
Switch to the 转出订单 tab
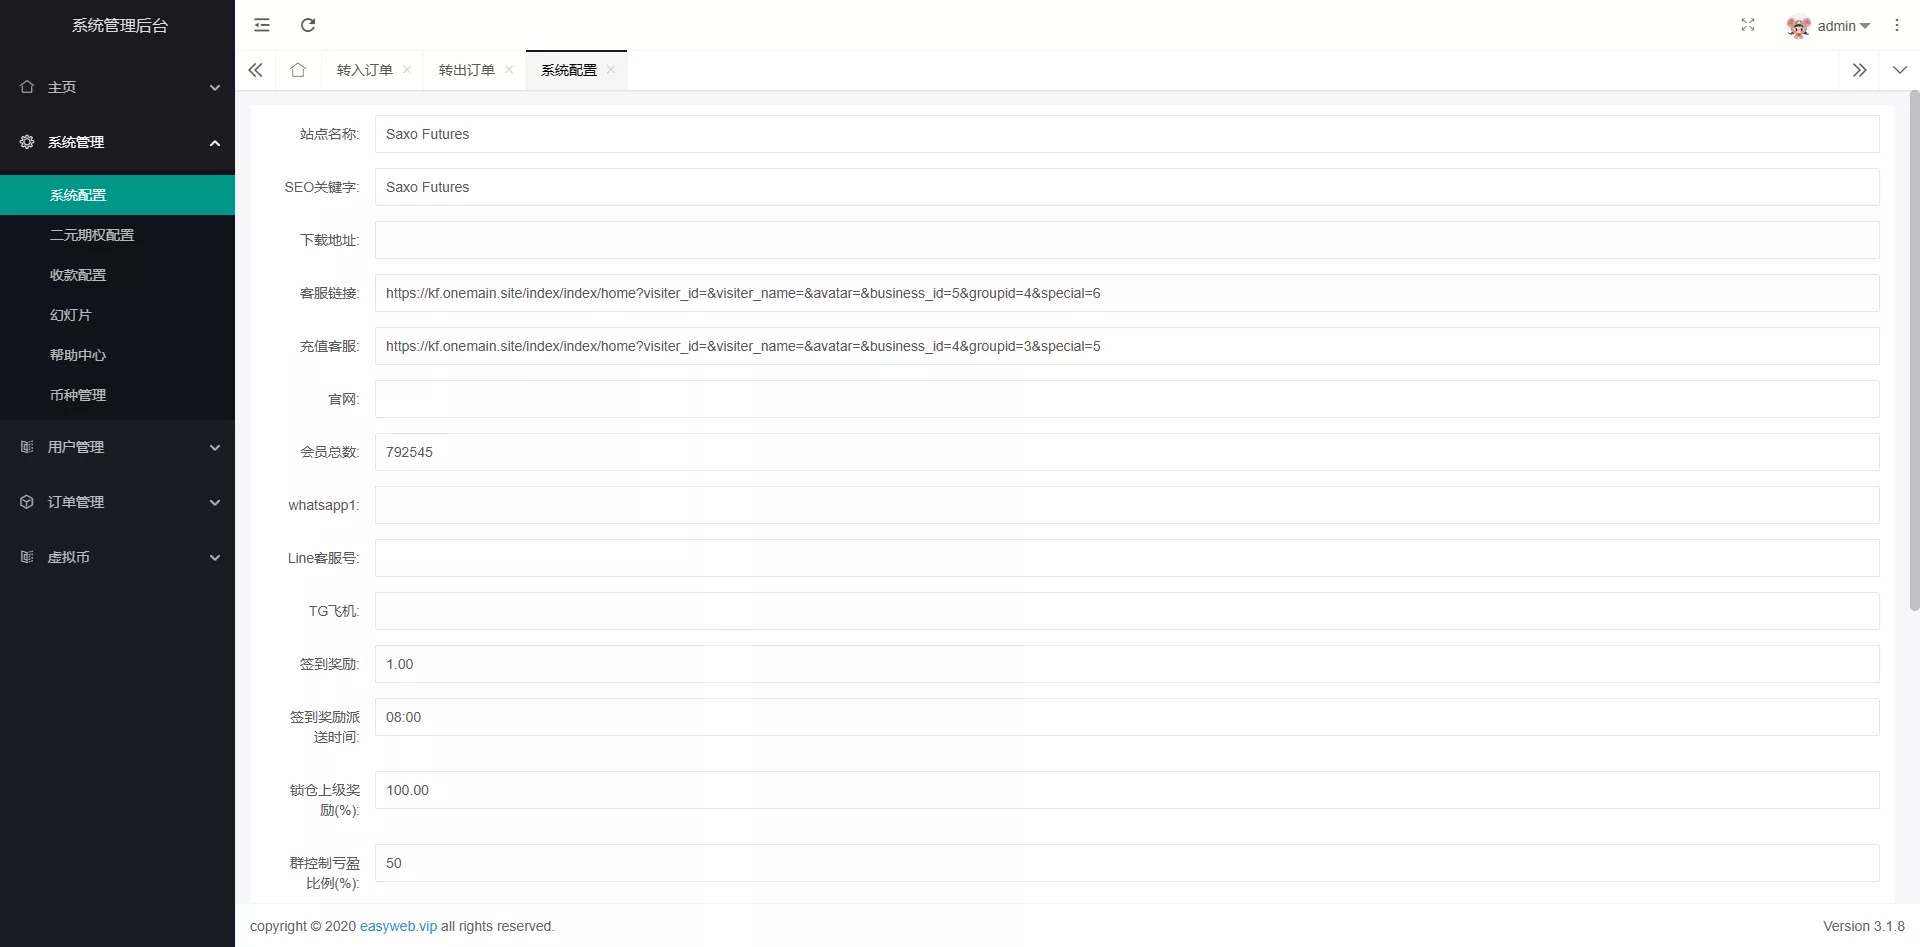point(466,70)
